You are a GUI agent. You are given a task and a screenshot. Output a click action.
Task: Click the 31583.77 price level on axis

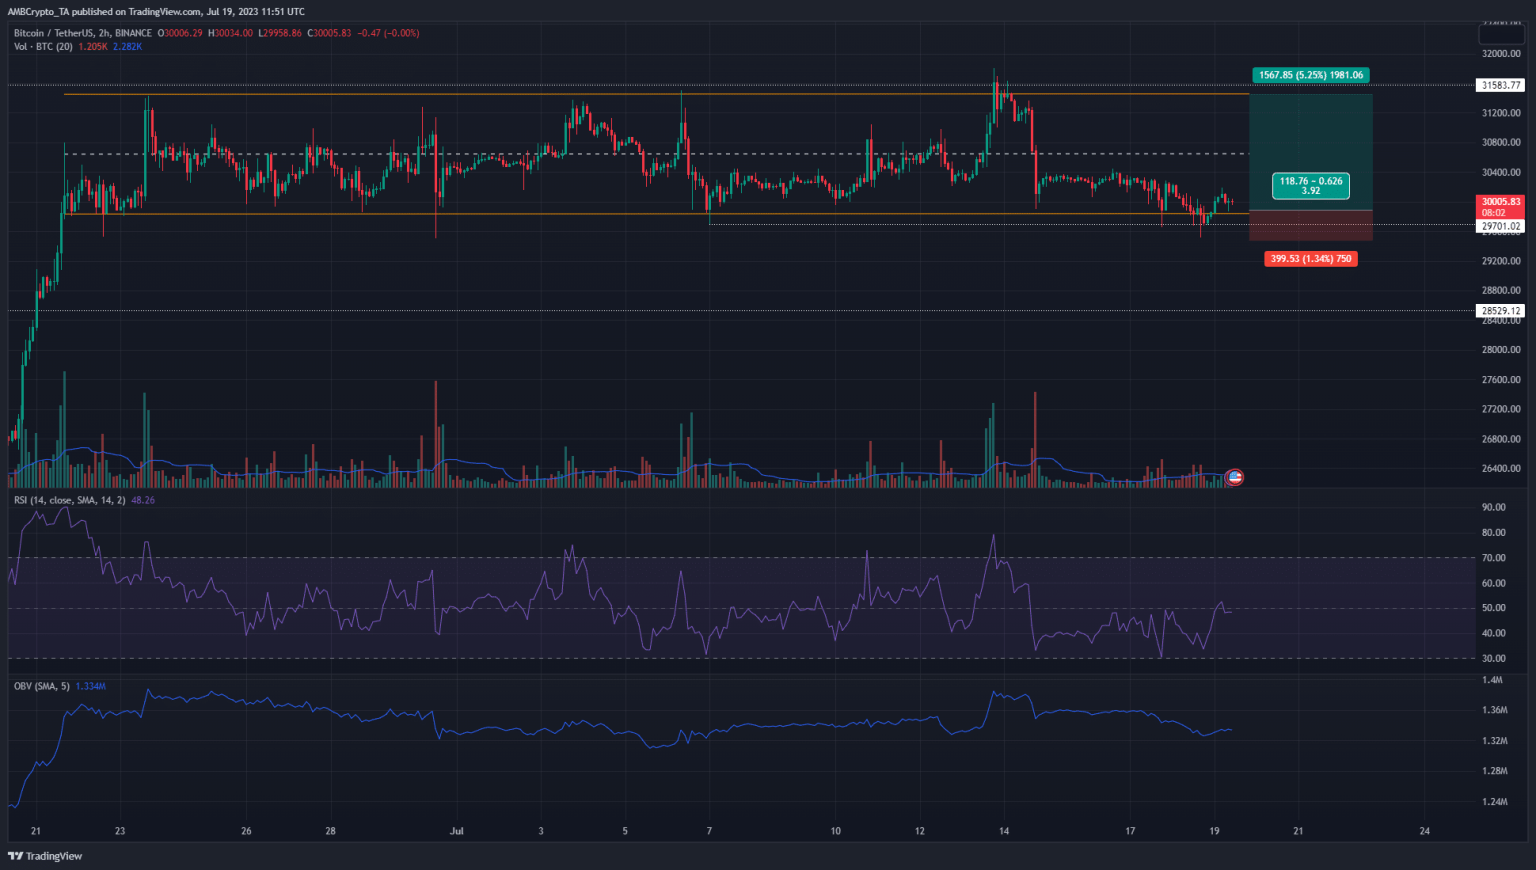[1500, 85]
